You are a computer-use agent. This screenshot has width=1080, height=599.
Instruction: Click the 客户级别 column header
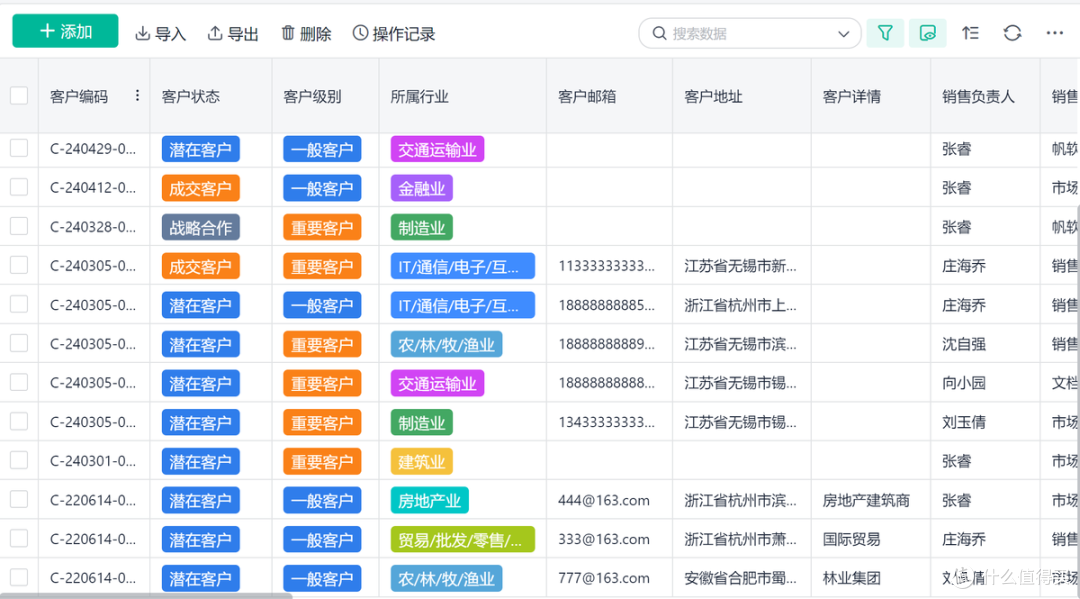[313, 96]
